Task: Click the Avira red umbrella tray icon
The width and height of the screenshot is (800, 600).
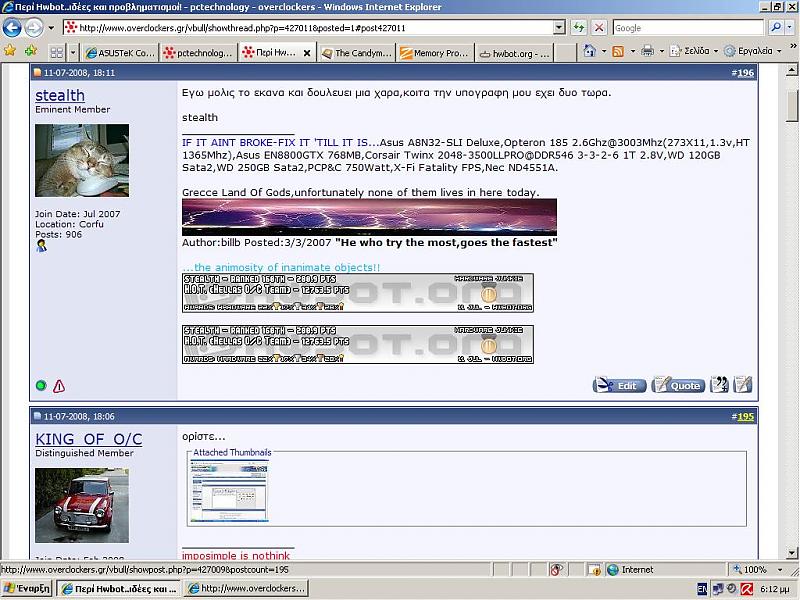Action: pos(747,589)
